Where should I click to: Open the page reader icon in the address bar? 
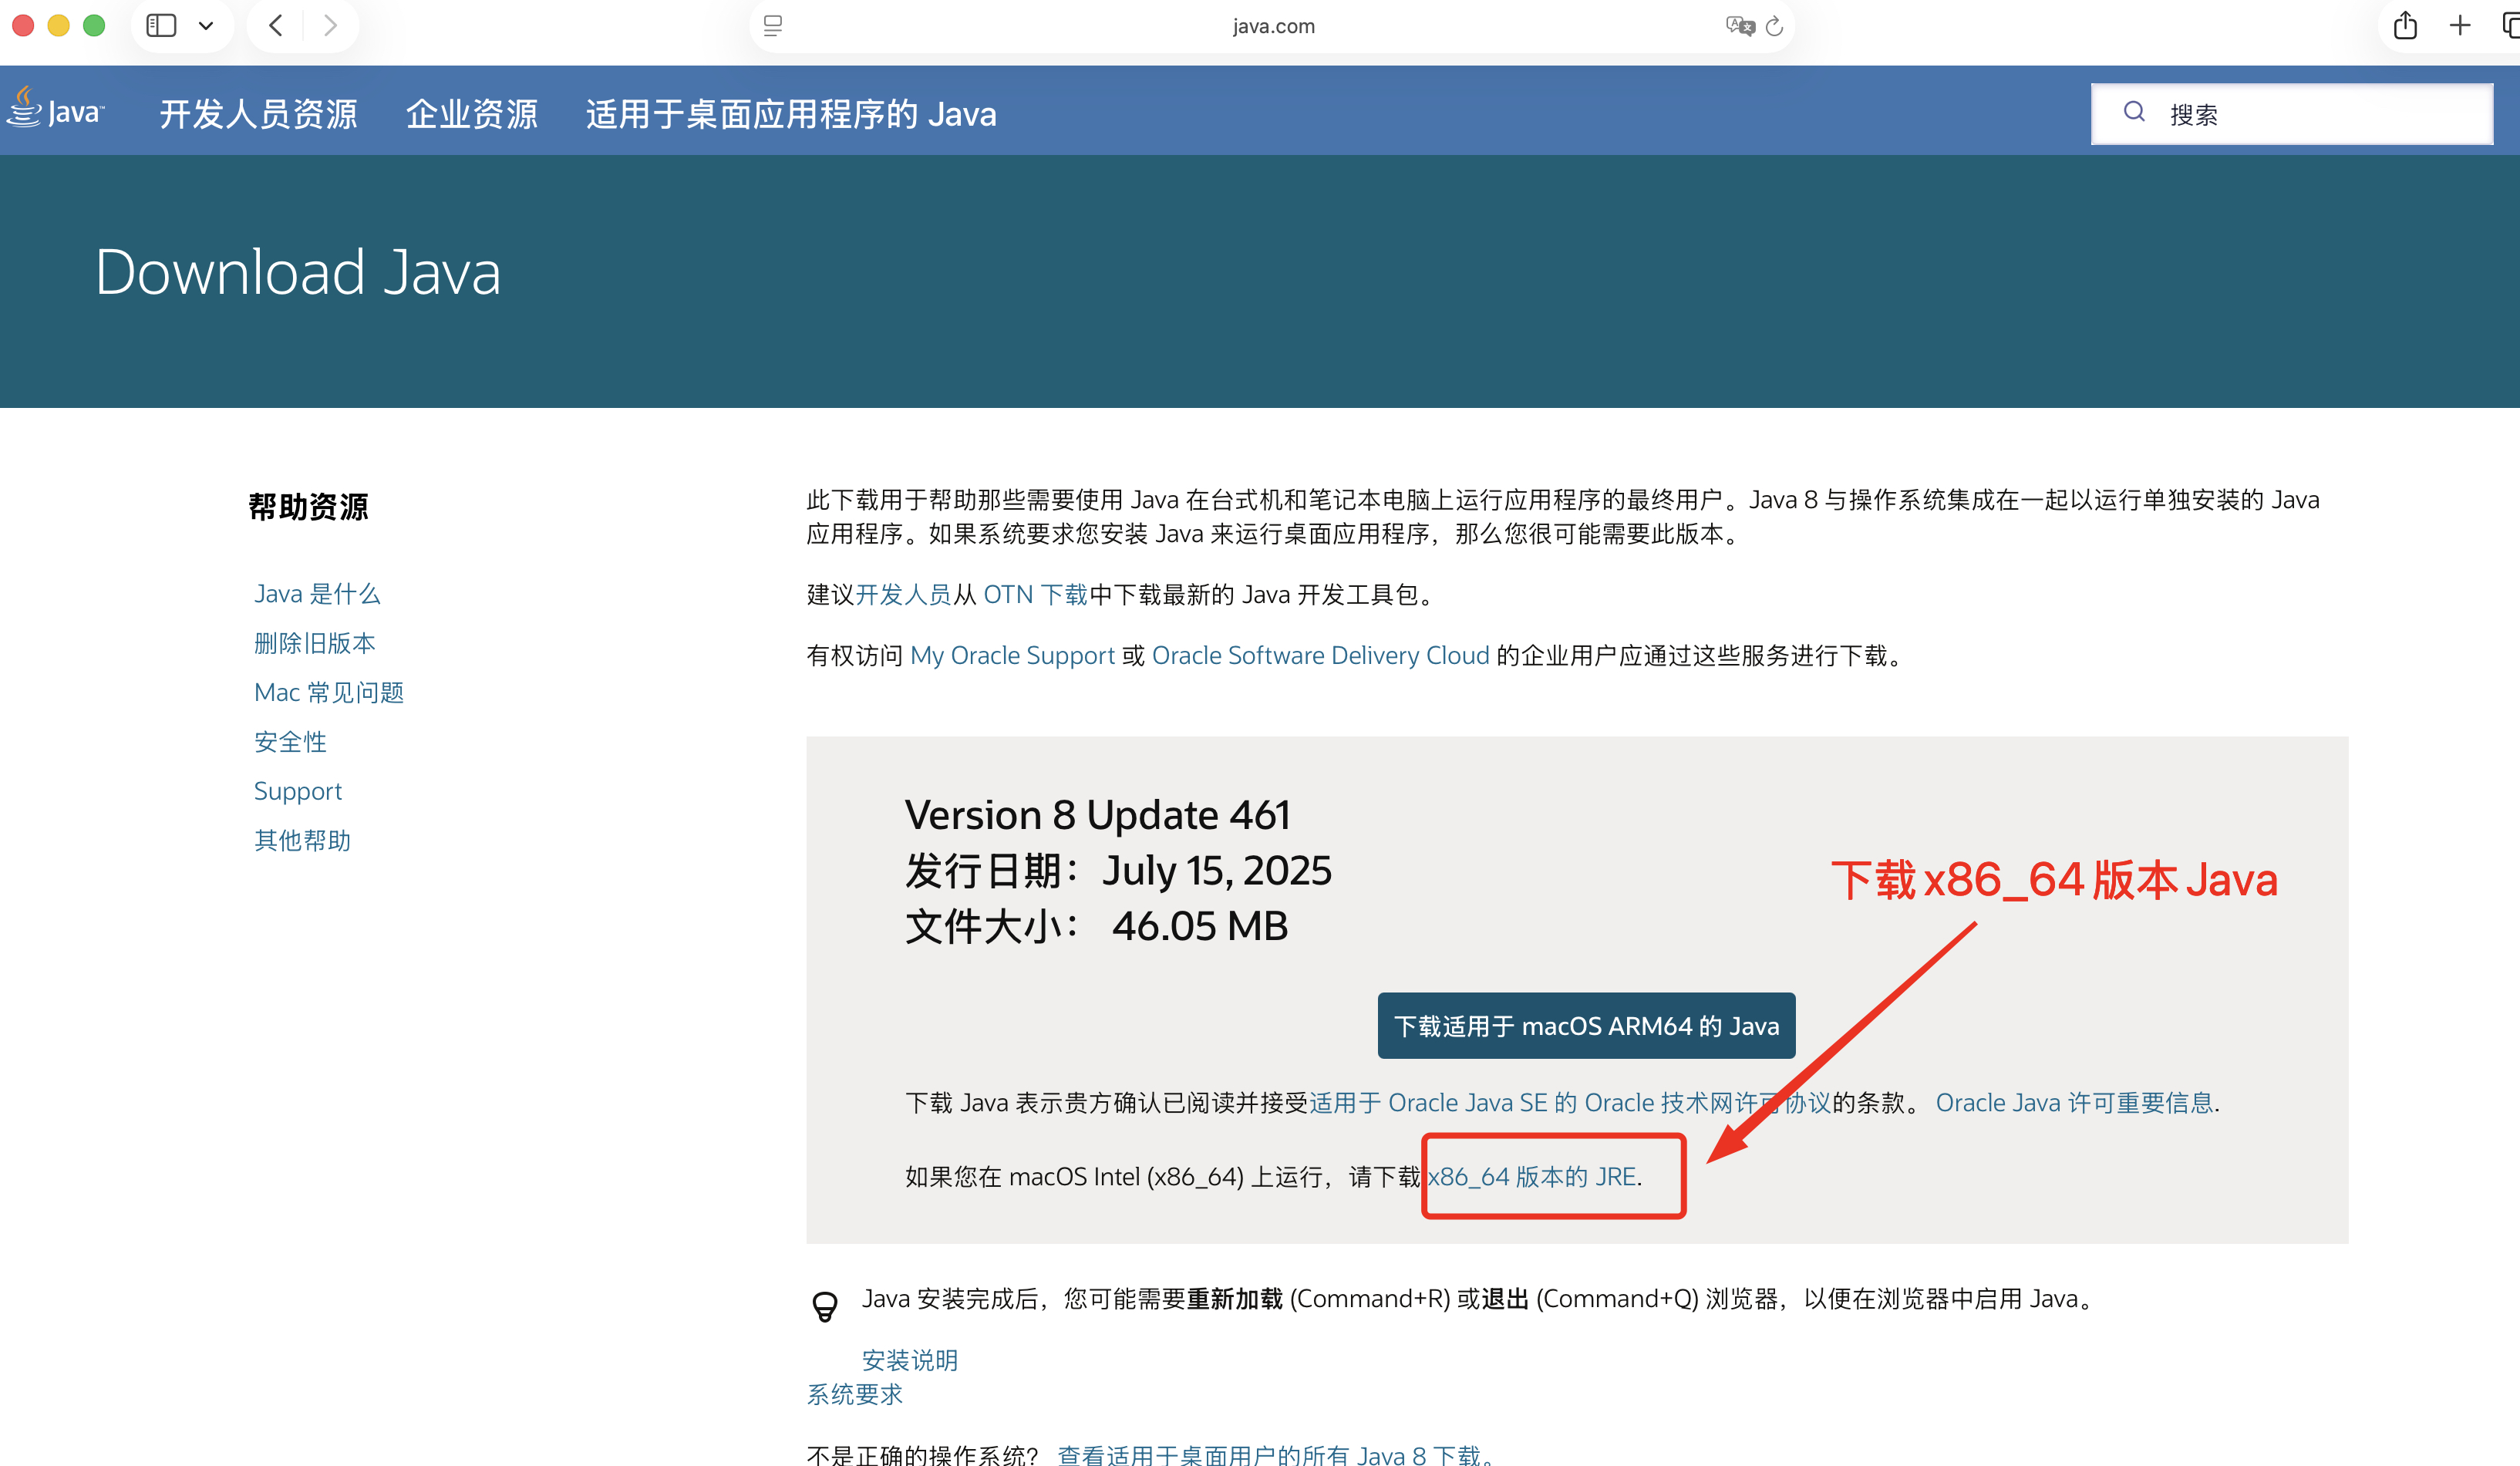pos(772,26)
